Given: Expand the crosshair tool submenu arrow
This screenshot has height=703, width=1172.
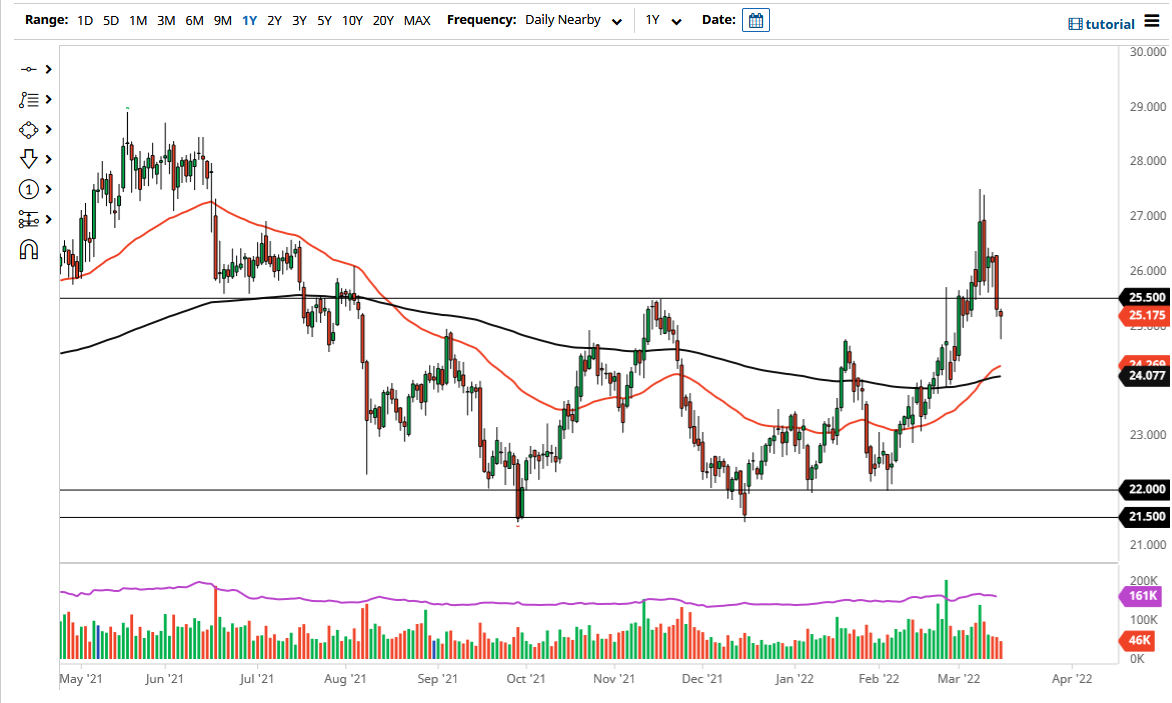Looking at the screenshot, I should pyautogui.click(x=49, y=69).
